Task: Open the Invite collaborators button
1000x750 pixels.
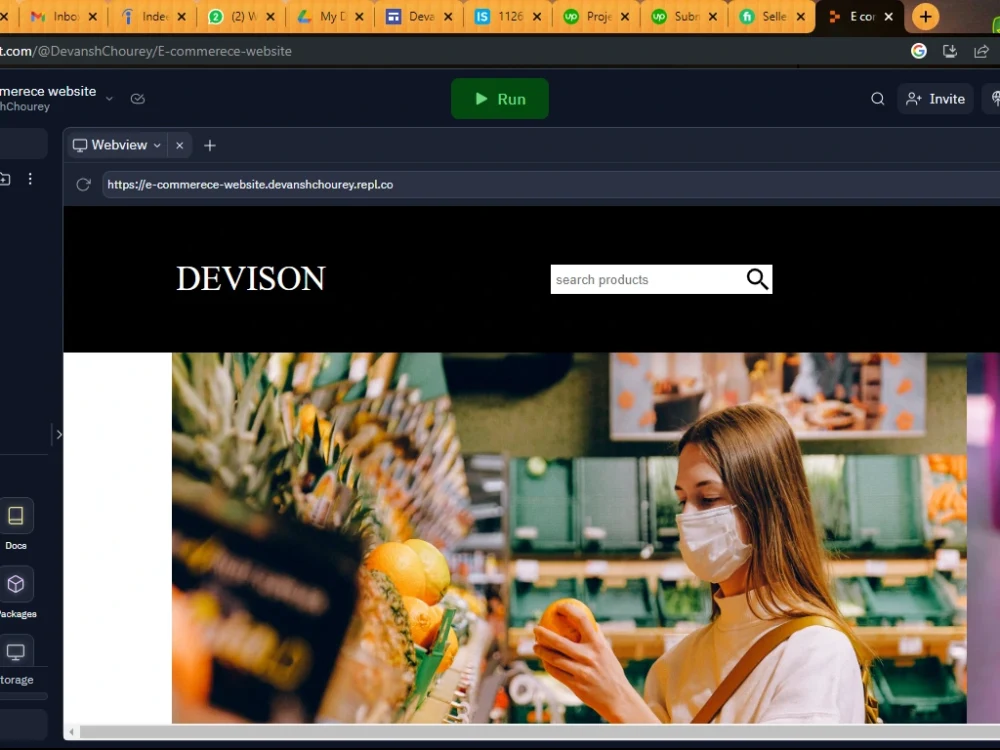Action: tap(935, 99)
